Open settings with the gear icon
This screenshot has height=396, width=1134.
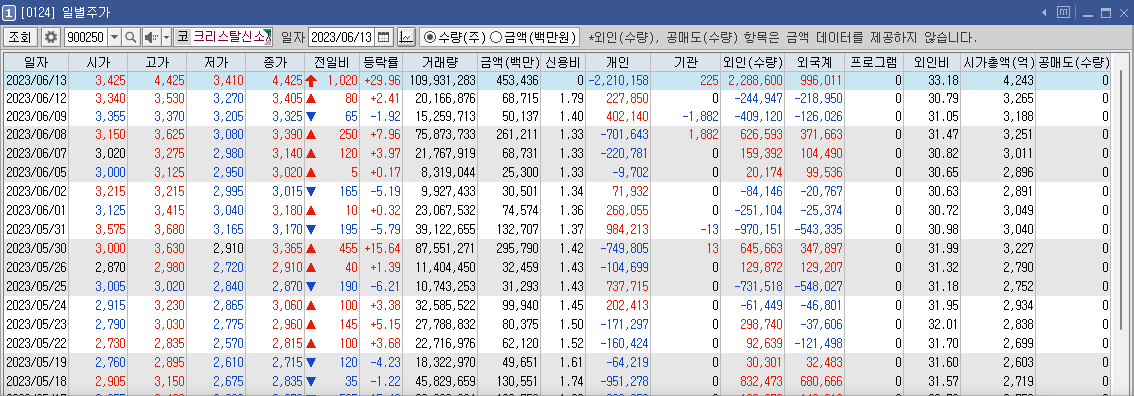[x=51, y=37]
